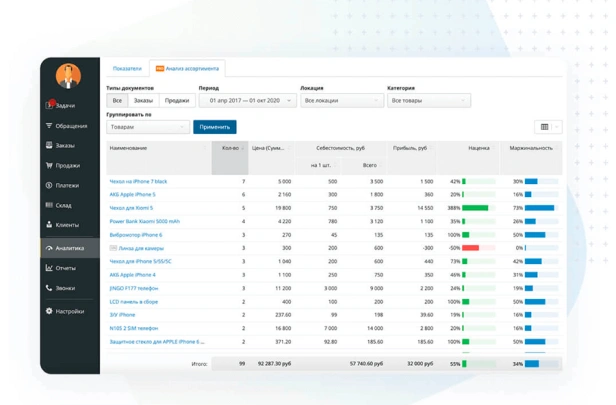Select the Все document type toggle
Viewport: 616px width, 405px height.
click(117, 101)
